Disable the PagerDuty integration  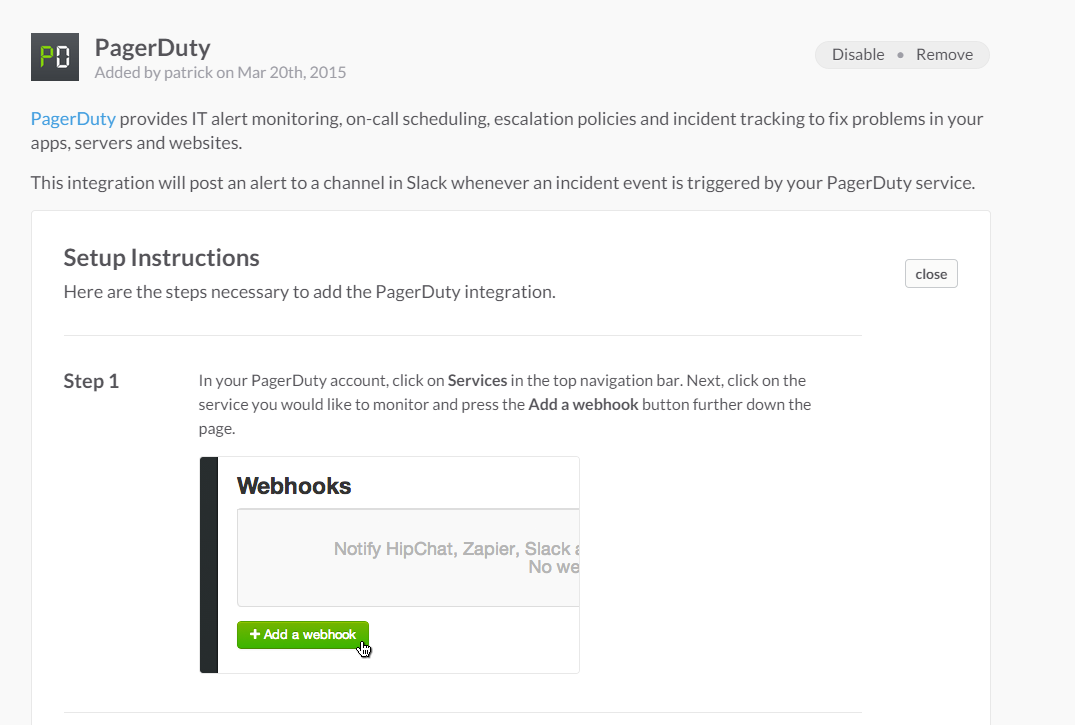(858, 55)
